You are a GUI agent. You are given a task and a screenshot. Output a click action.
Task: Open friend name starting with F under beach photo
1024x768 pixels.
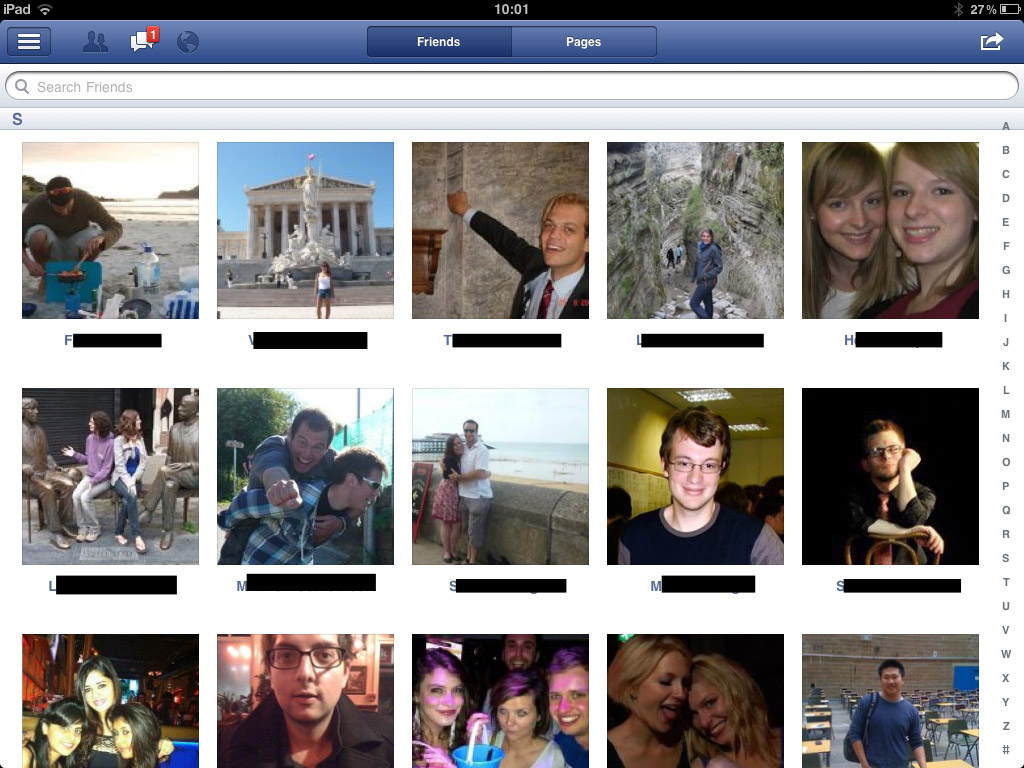112,340
